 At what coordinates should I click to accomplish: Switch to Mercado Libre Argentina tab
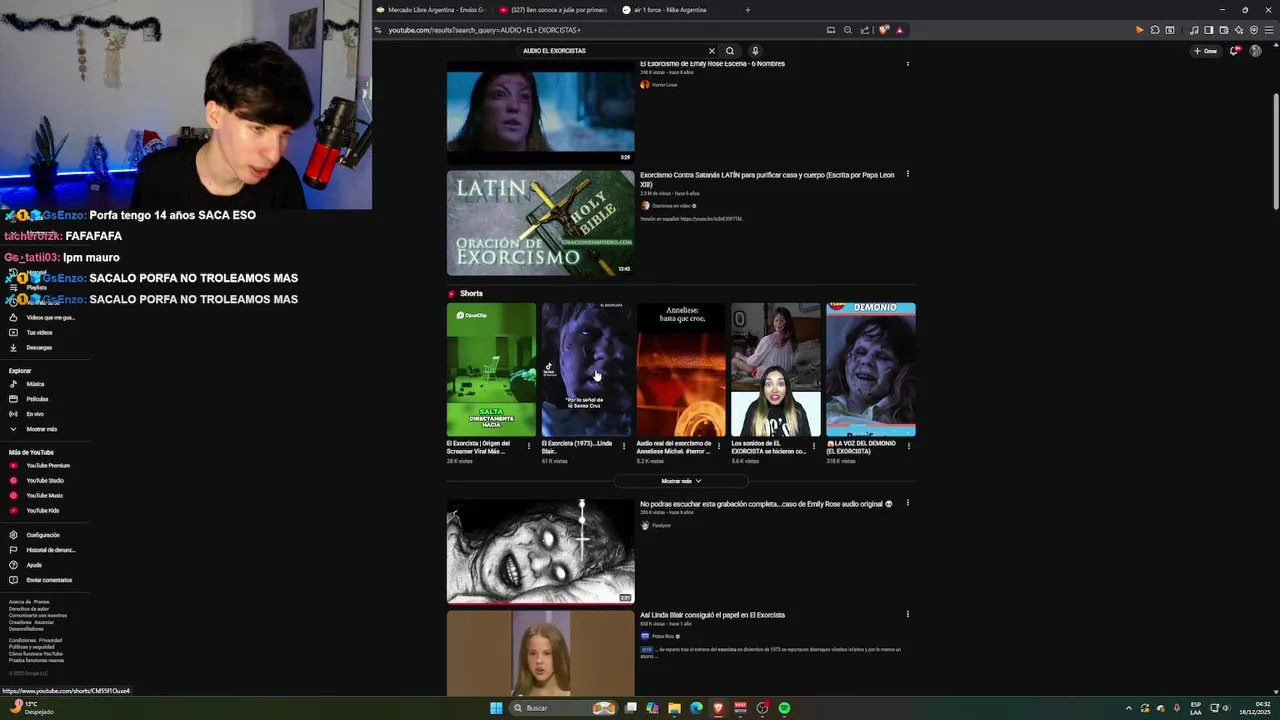coord(432,10)
